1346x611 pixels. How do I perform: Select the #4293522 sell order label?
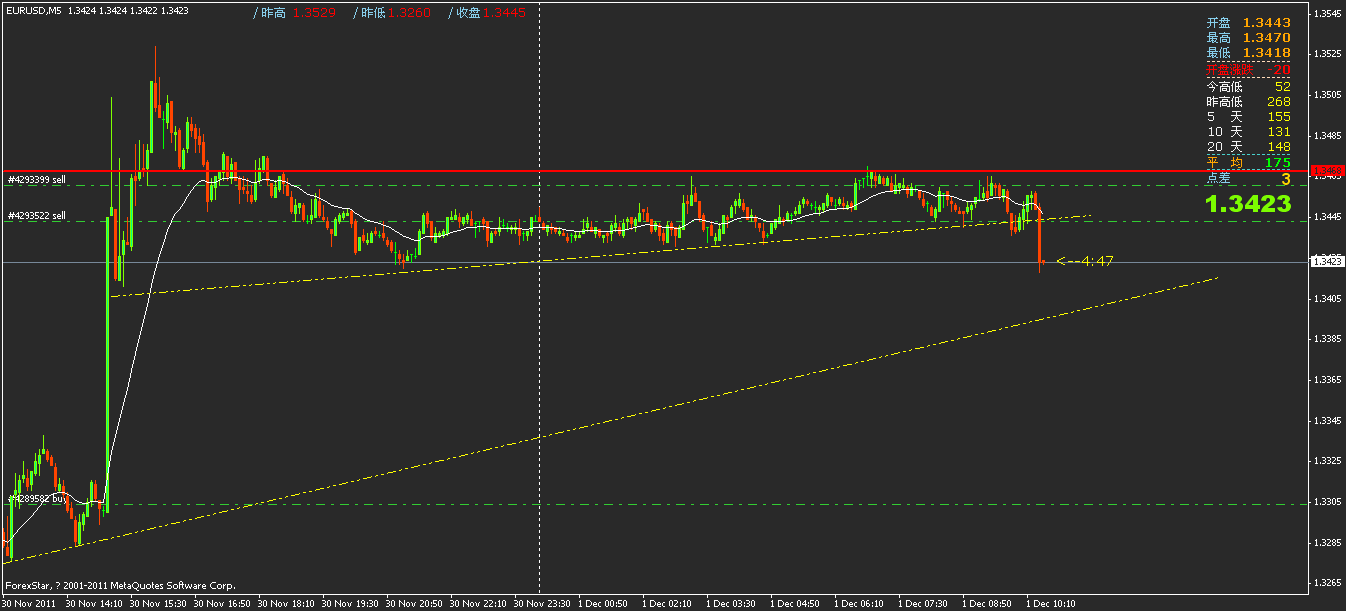click(x=38, y=214)
